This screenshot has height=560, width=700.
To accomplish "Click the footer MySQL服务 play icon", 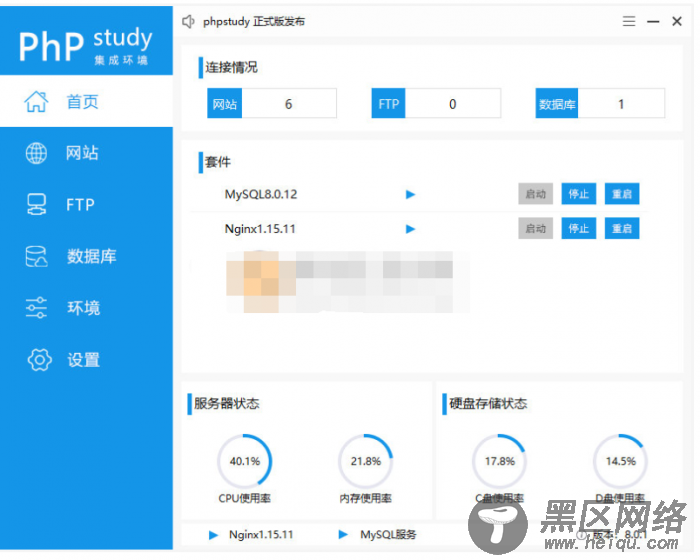I will point(343,535).
